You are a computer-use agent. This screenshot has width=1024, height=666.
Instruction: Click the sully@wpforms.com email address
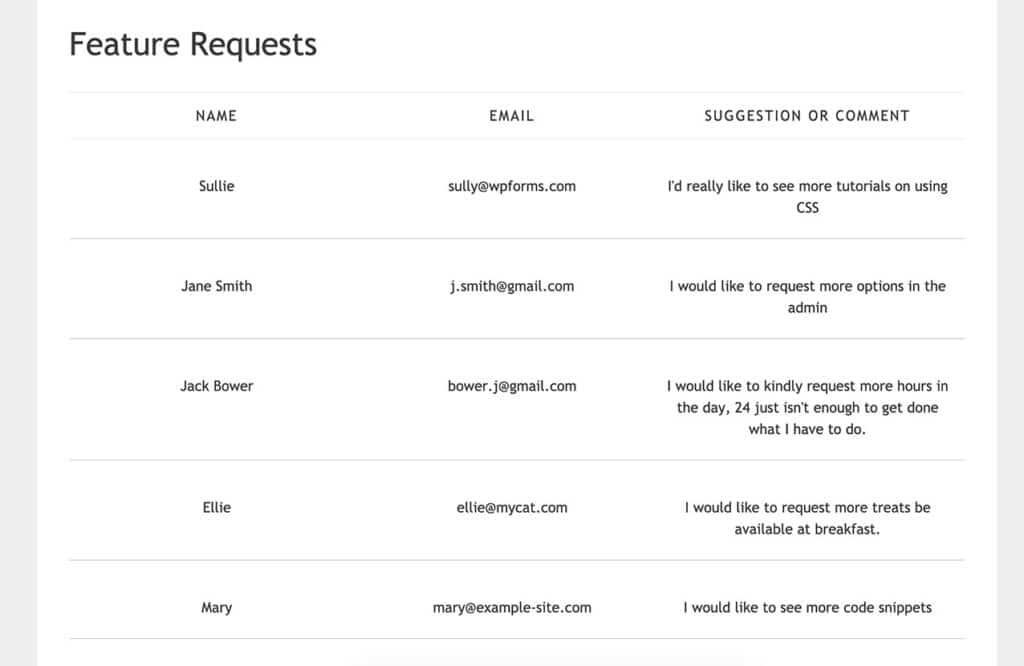point(512,186)
